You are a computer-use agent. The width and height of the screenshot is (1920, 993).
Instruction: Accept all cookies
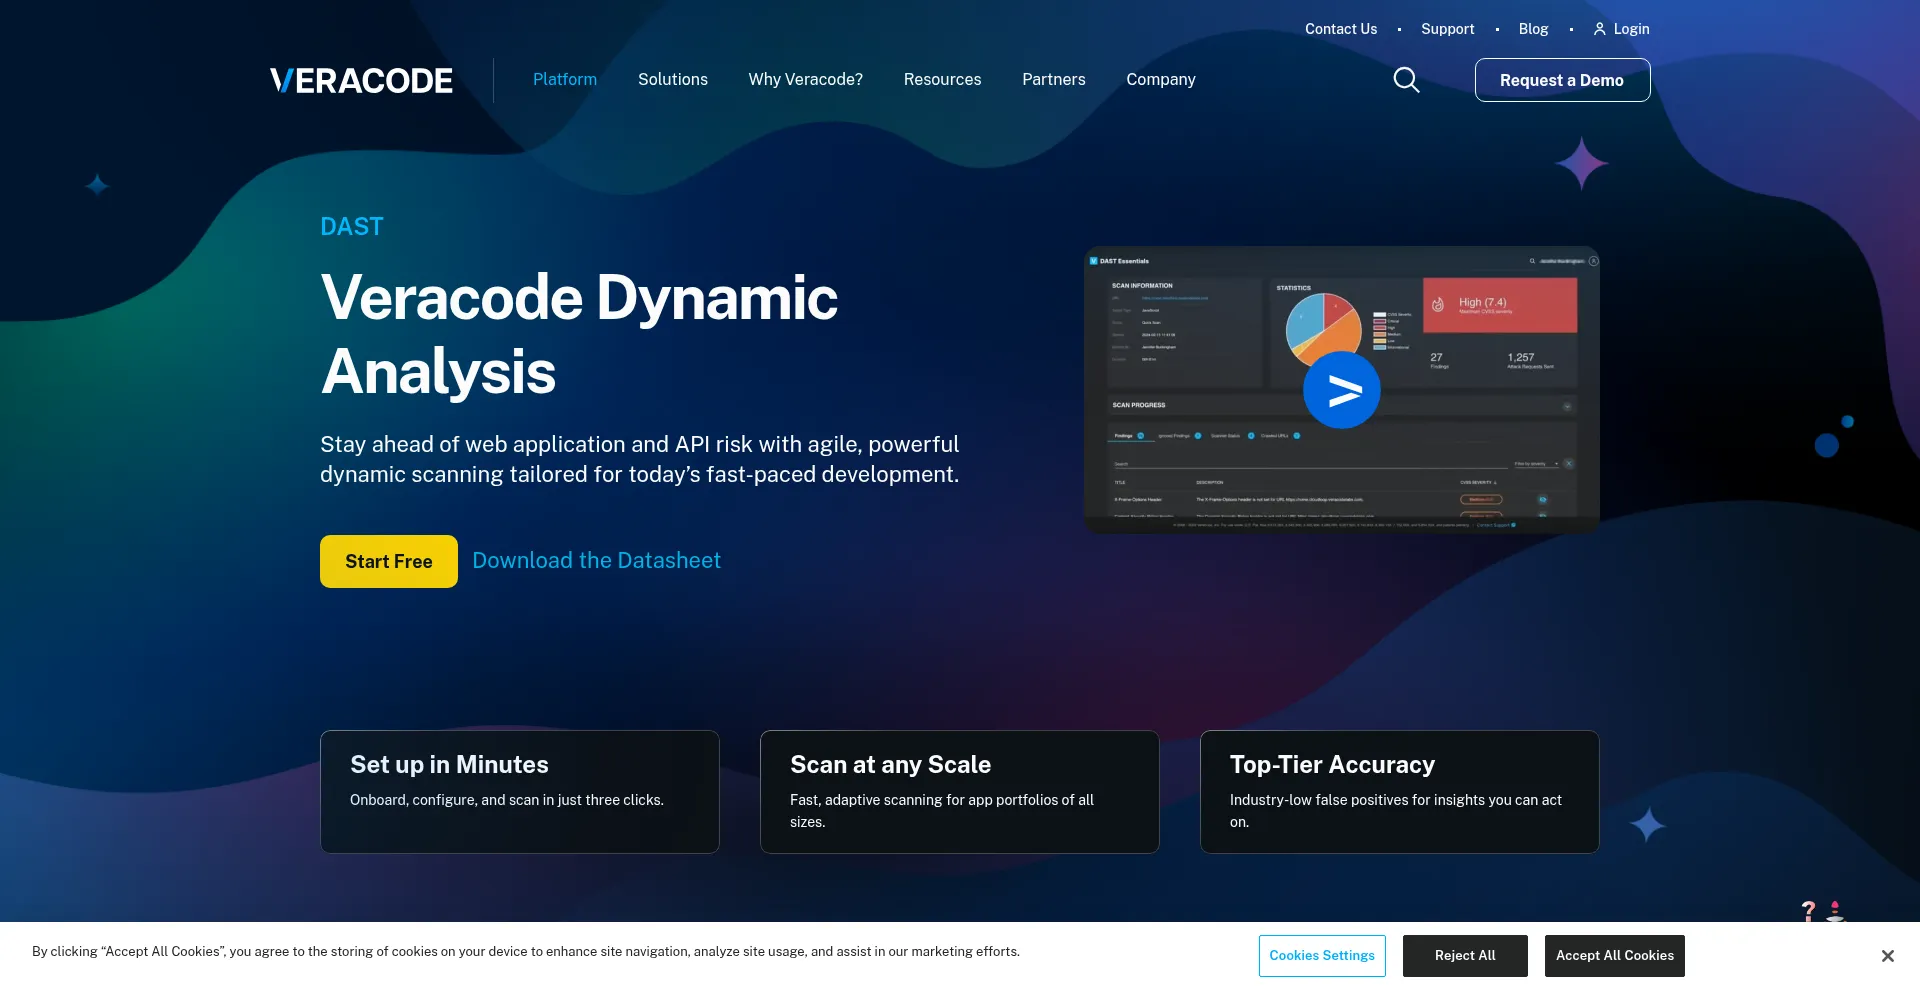(x=1615, y=956)
